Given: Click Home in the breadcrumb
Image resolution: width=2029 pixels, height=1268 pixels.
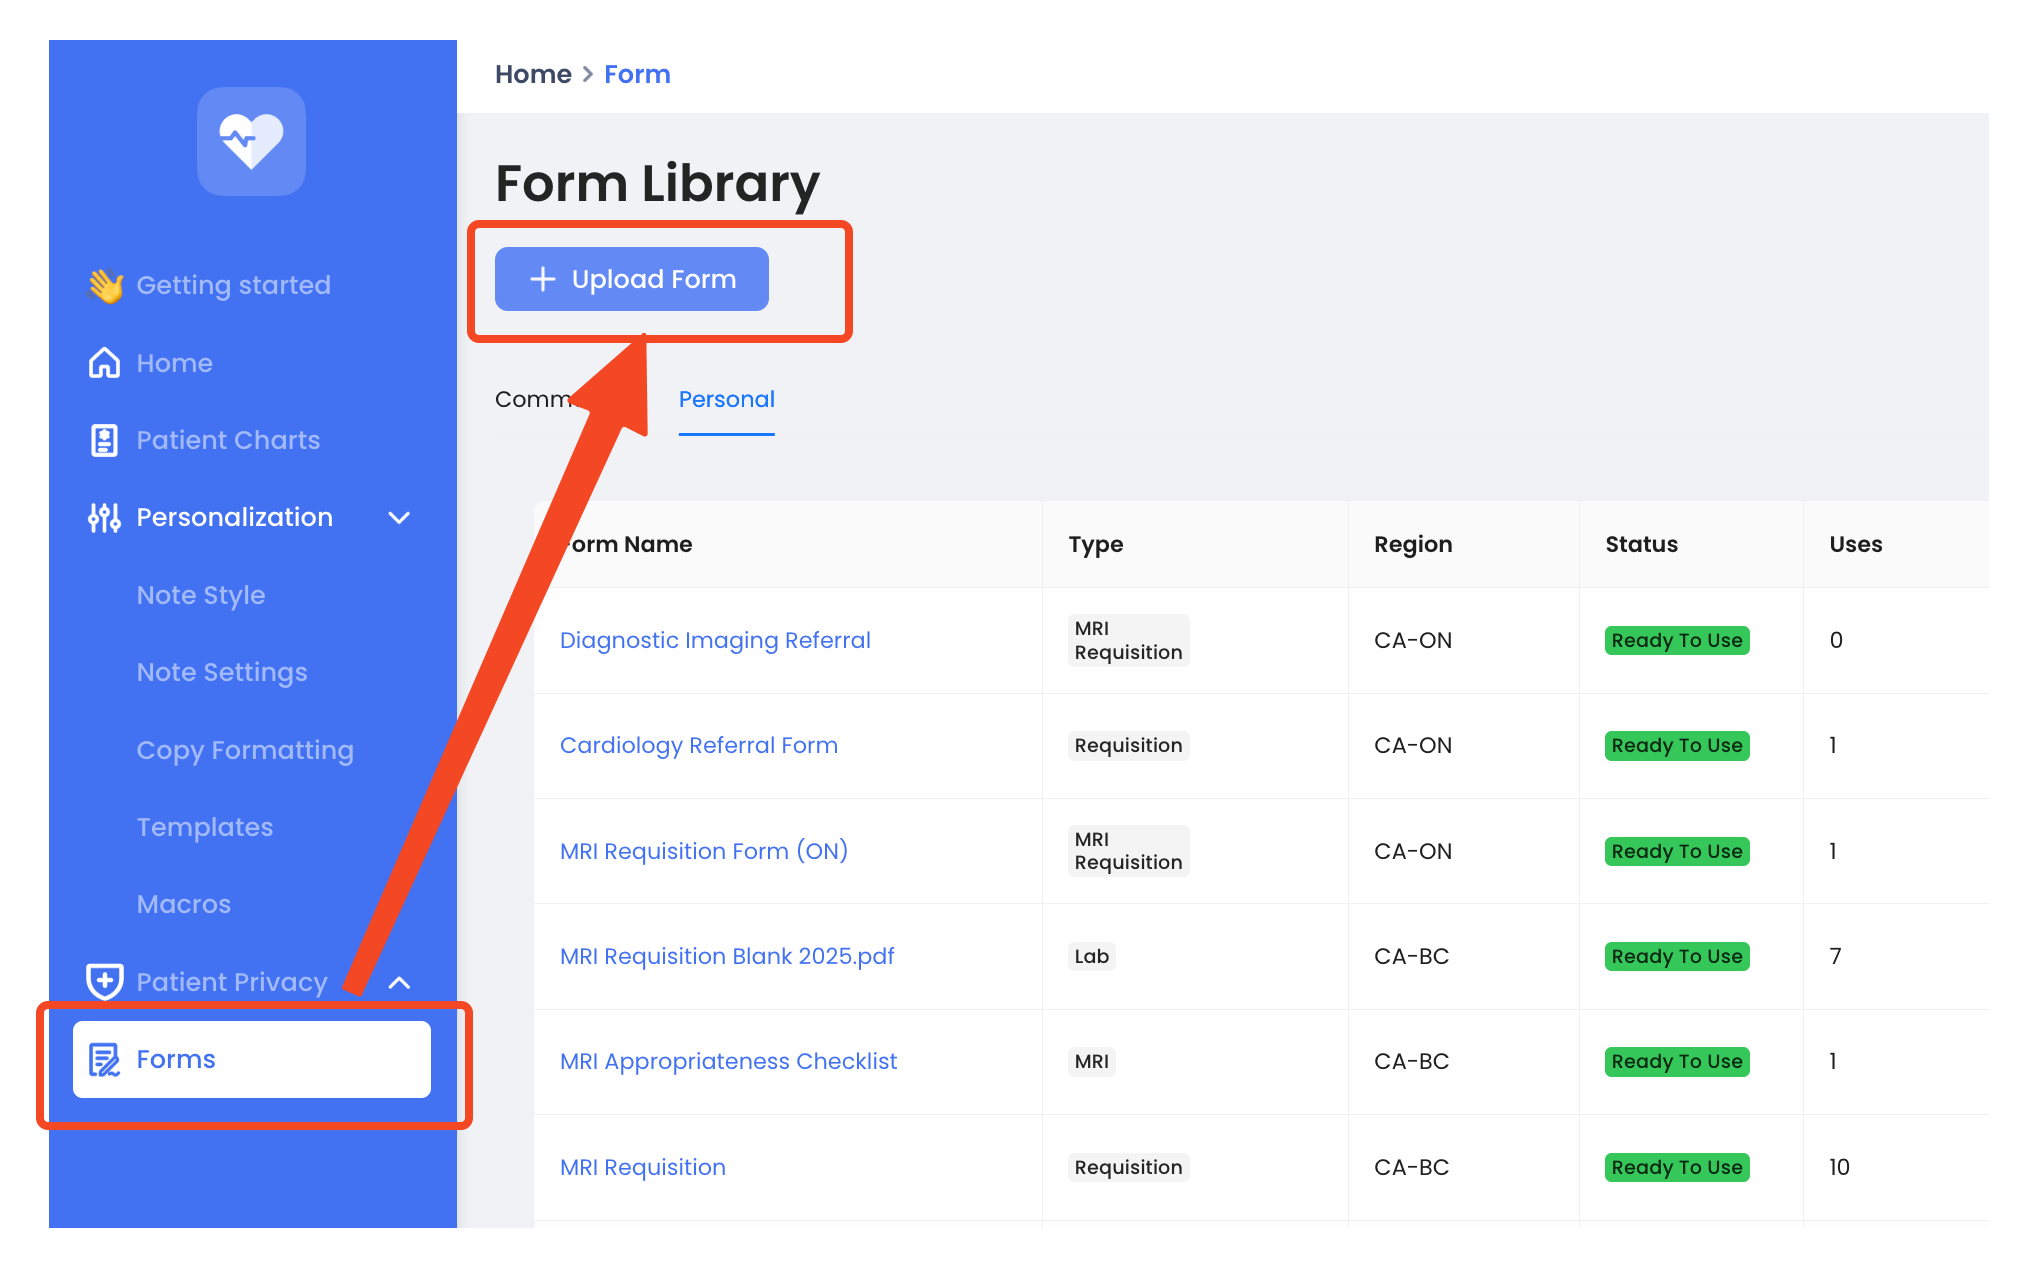Looking at the screenshot, I should tap(533, 74).
